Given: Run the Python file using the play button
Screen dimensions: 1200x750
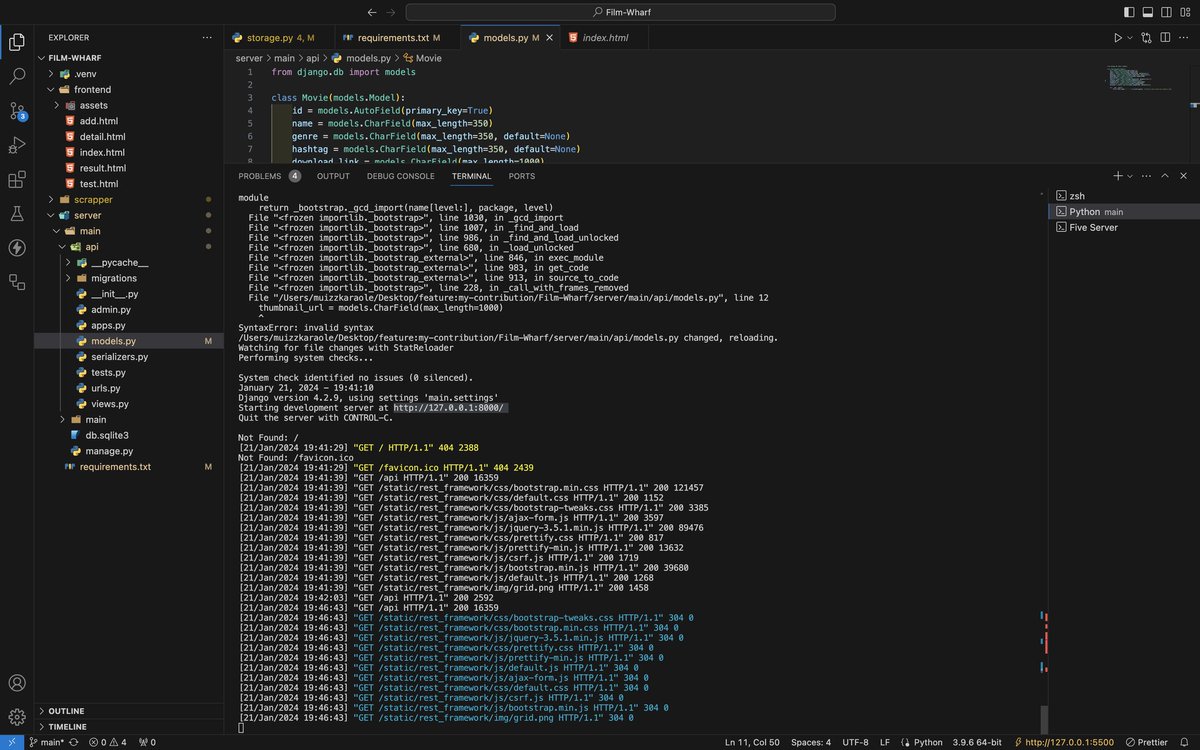Looking at the screenshot, I should pyautogui.click(x=1120, y=35).
